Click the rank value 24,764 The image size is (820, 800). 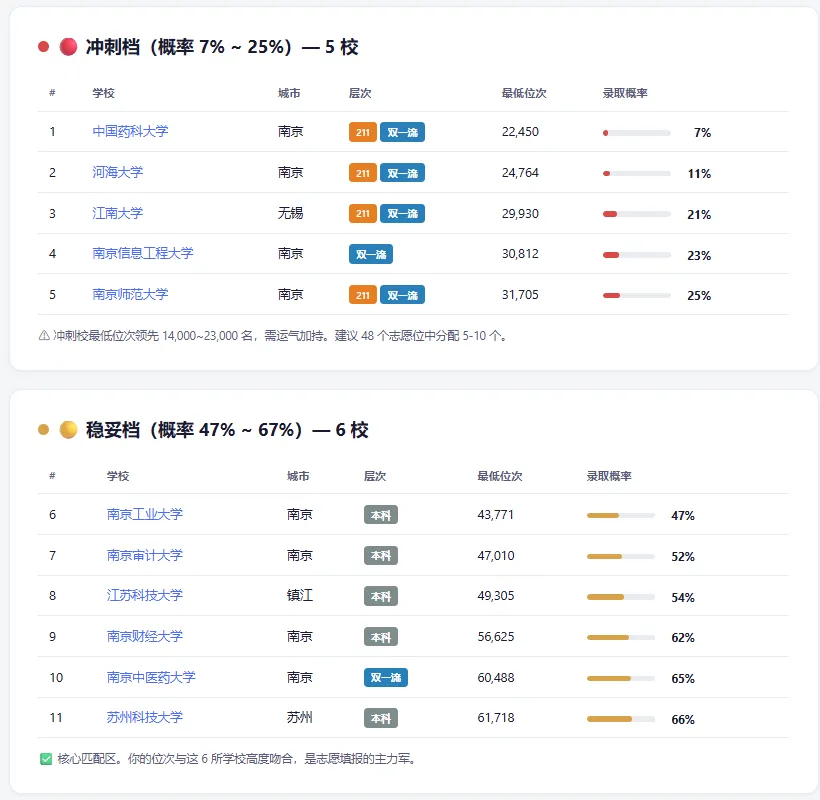tap(520, 173)
